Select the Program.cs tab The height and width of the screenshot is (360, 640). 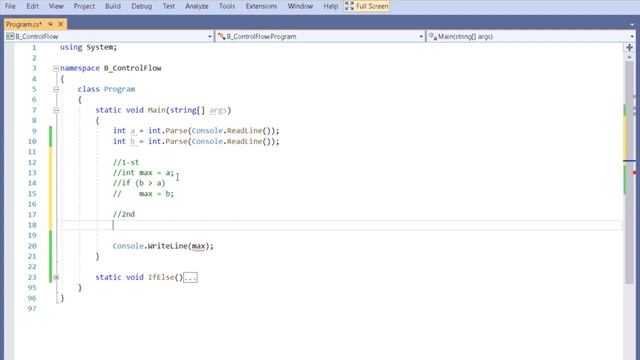tap(24, 24)
